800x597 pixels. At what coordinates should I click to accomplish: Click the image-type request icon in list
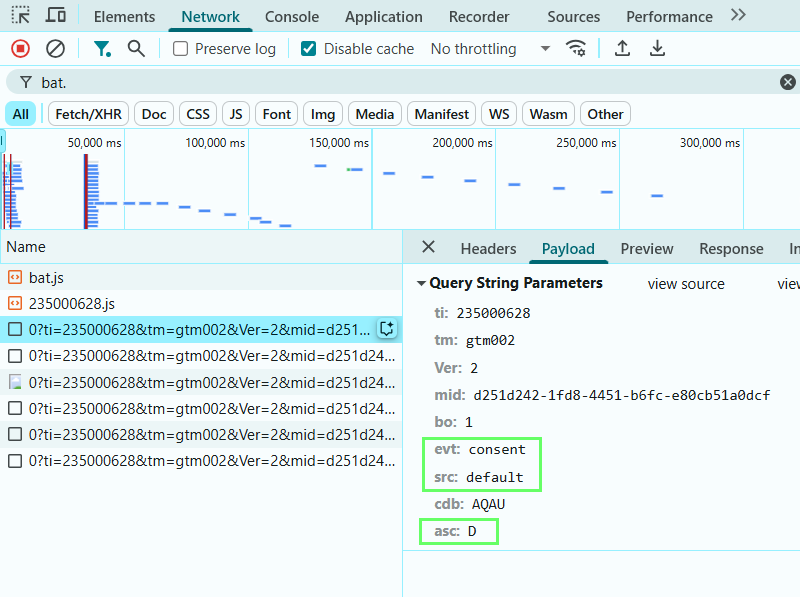pyautogui.click(x=15, y=382)
